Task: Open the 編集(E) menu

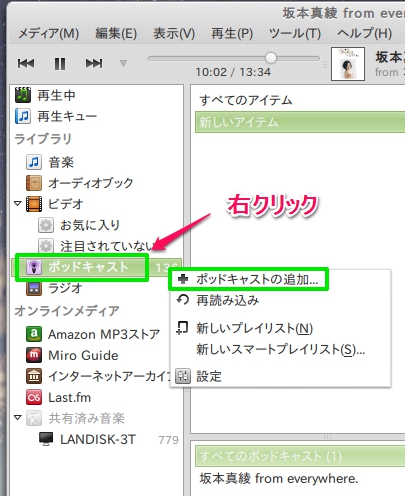Action: point(116,33)
